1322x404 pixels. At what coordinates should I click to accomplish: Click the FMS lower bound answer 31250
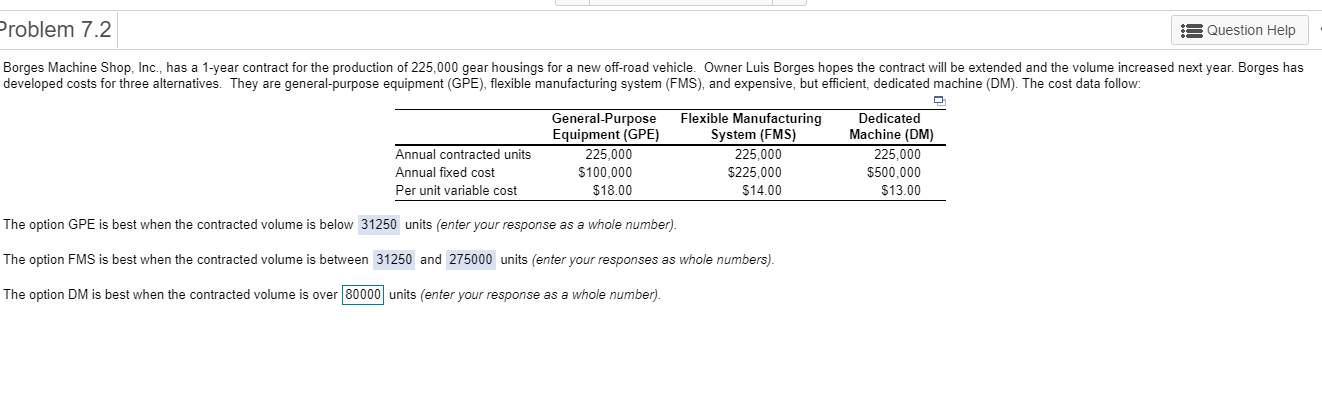(x=394, y=259)
